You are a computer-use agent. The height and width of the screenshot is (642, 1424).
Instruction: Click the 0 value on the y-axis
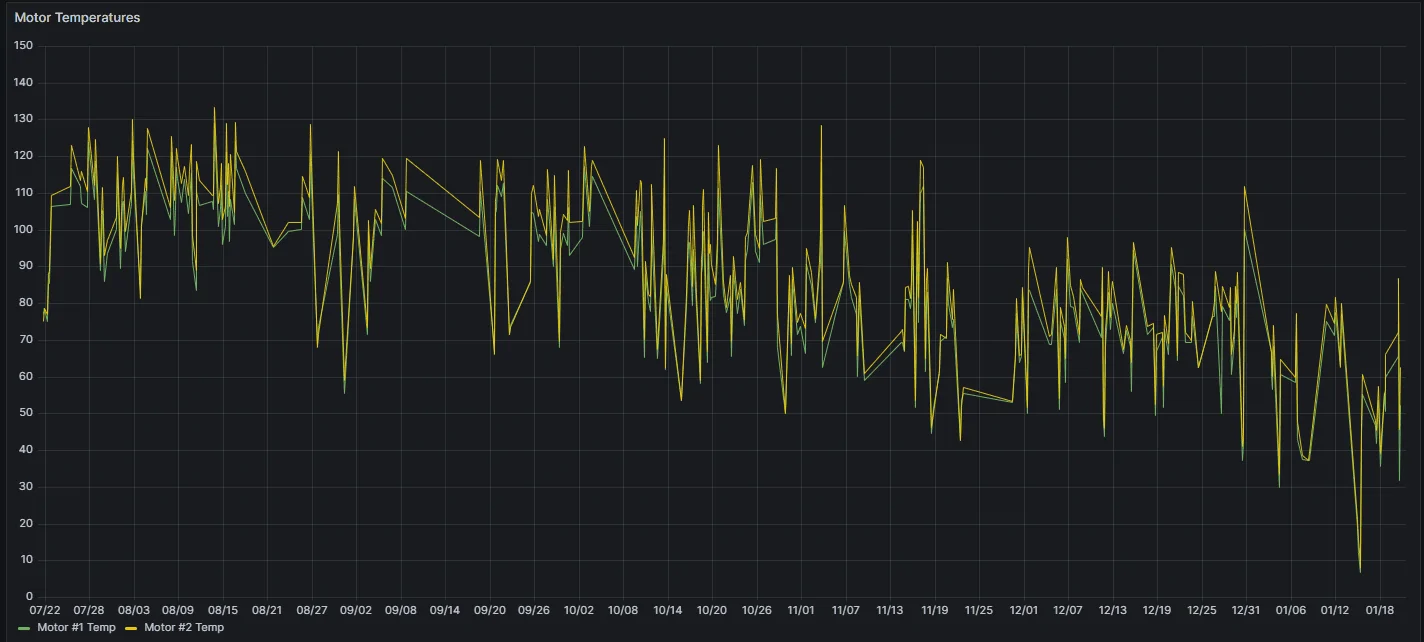pyautogui.click(x=30, y=597)
